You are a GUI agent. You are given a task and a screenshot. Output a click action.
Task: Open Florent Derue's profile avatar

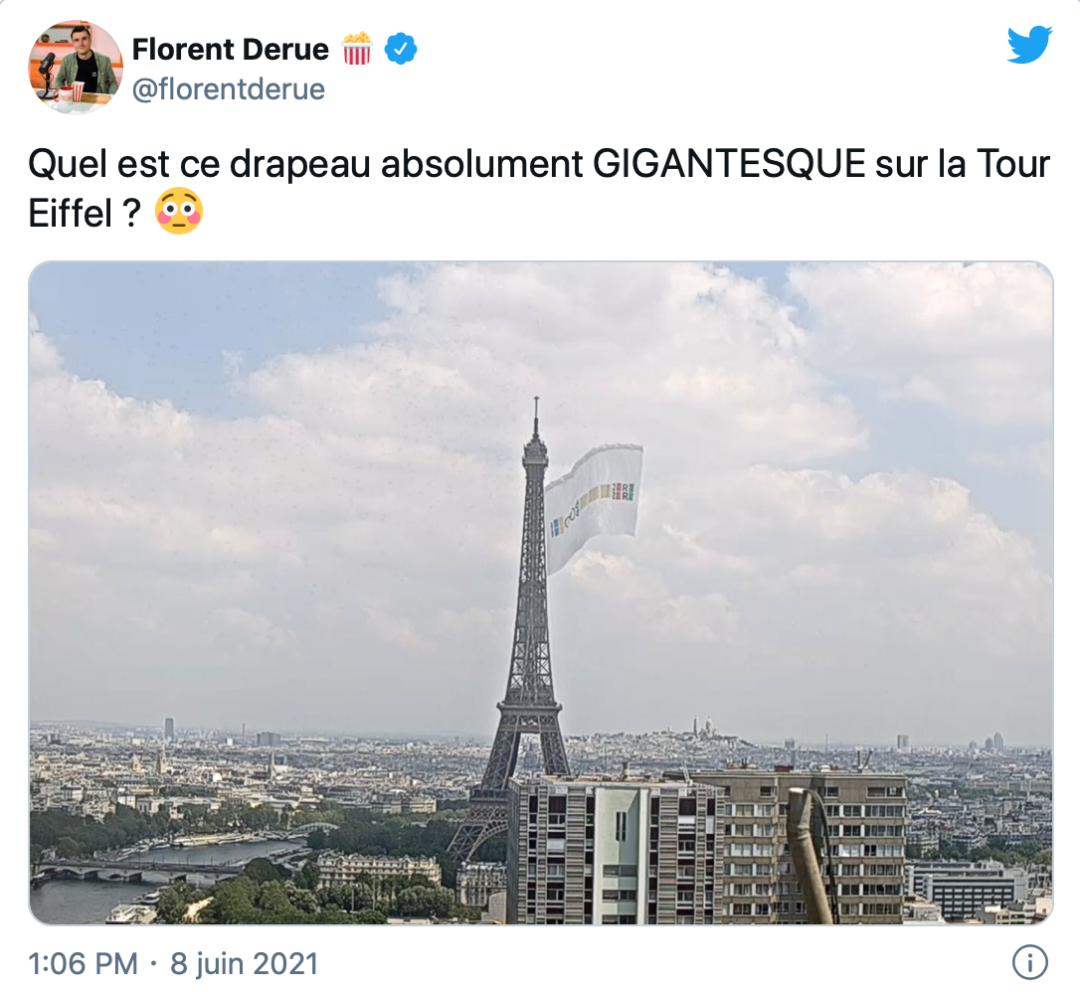(75, 67)
